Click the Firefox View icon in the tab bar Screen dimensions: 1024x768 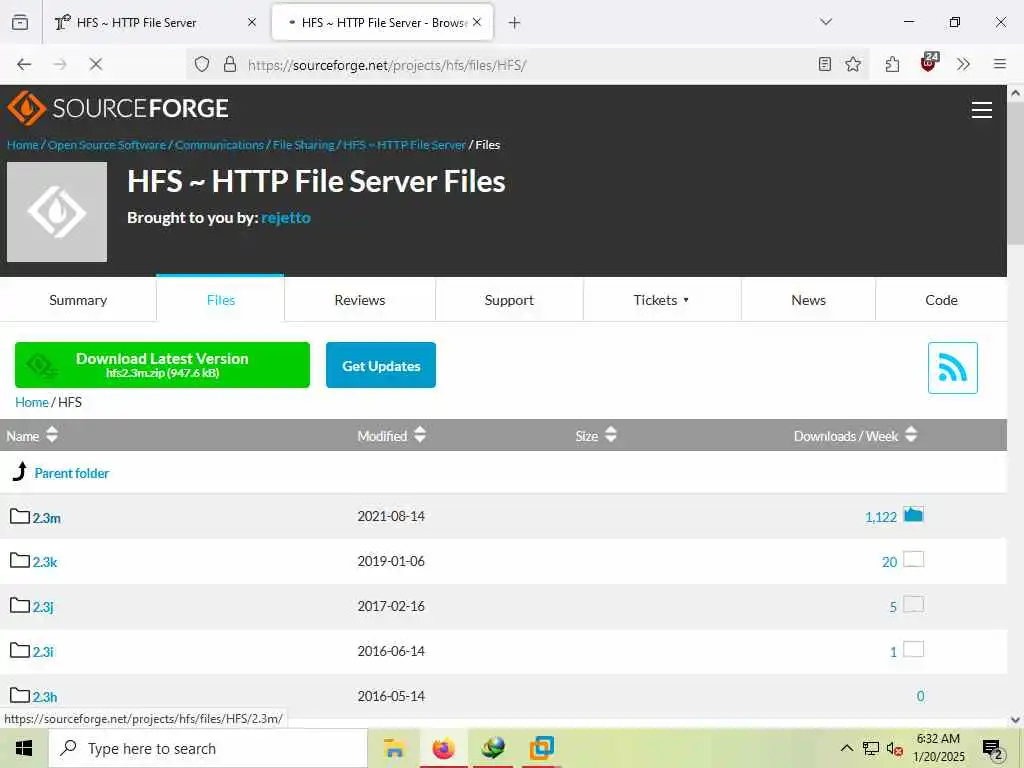pos(20,22)
